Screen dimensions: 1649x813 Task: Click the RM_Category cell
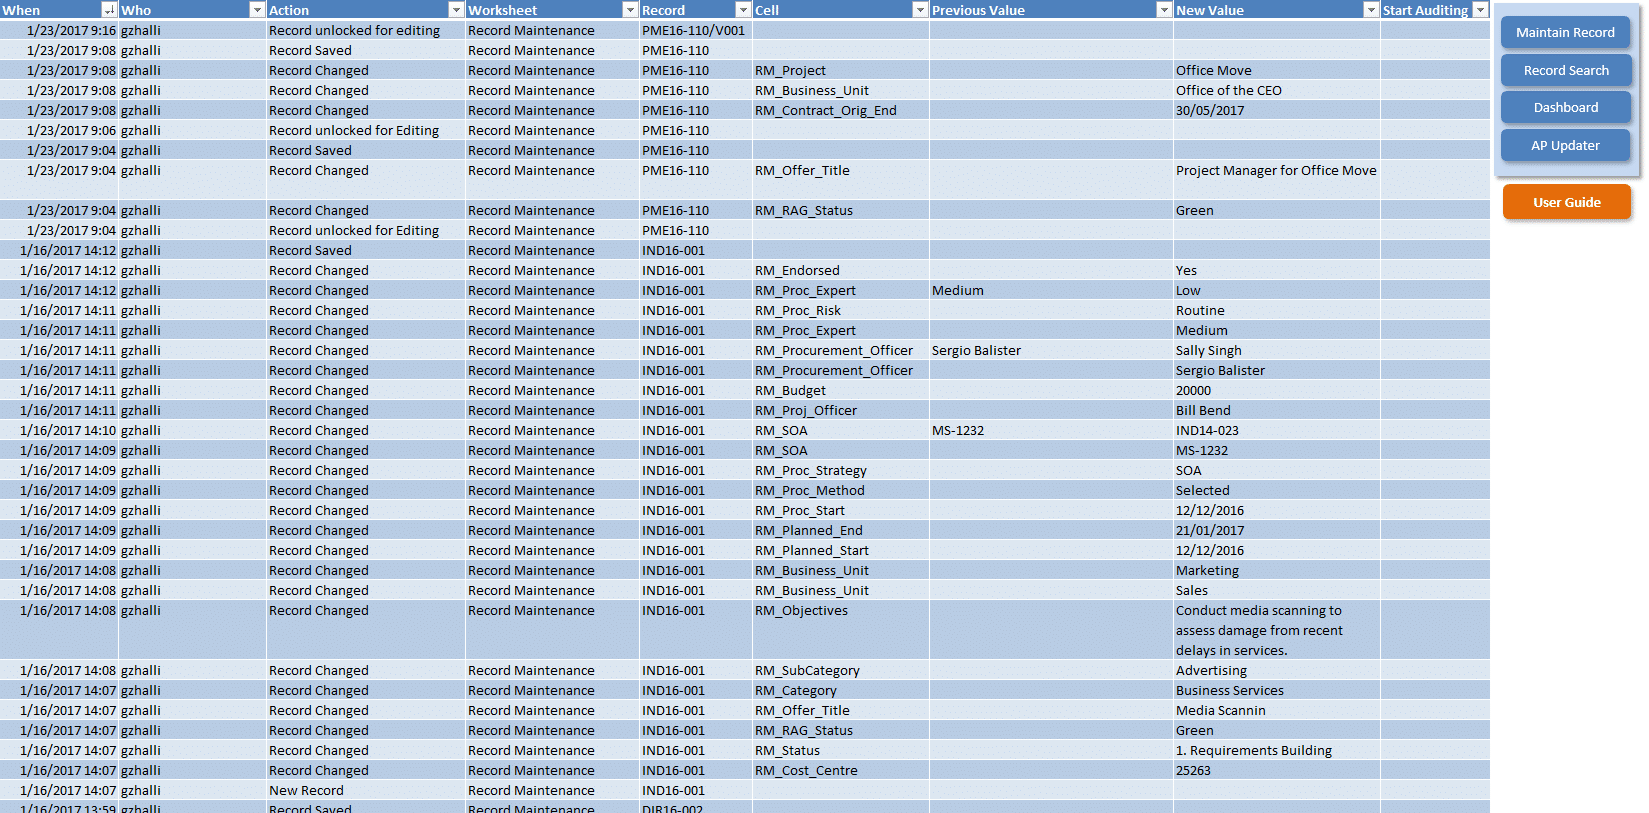(x=841, y=690)
